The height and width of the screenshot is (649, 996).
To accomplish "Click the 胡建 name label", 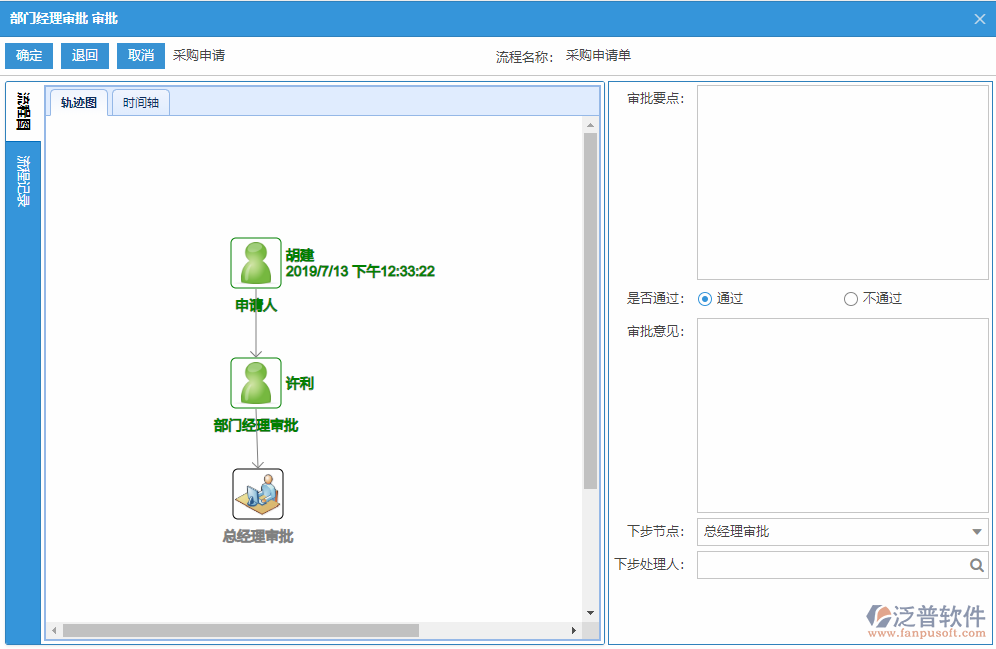I will click(300, 255).
